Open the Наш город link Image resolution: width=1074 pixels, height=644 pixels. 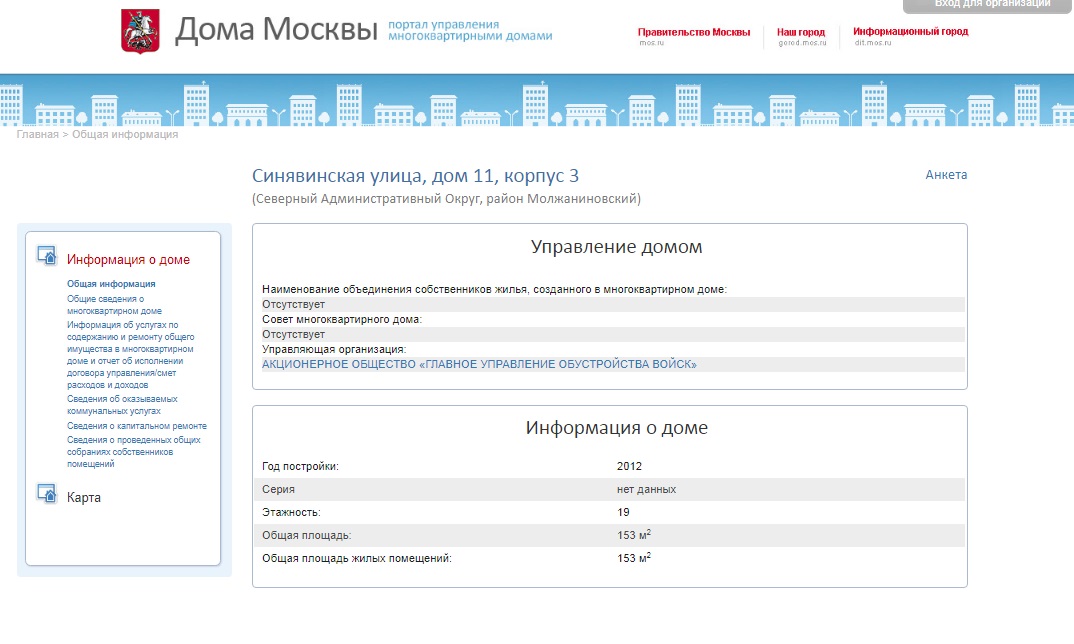pyautogui.click(x=800, y=32)
